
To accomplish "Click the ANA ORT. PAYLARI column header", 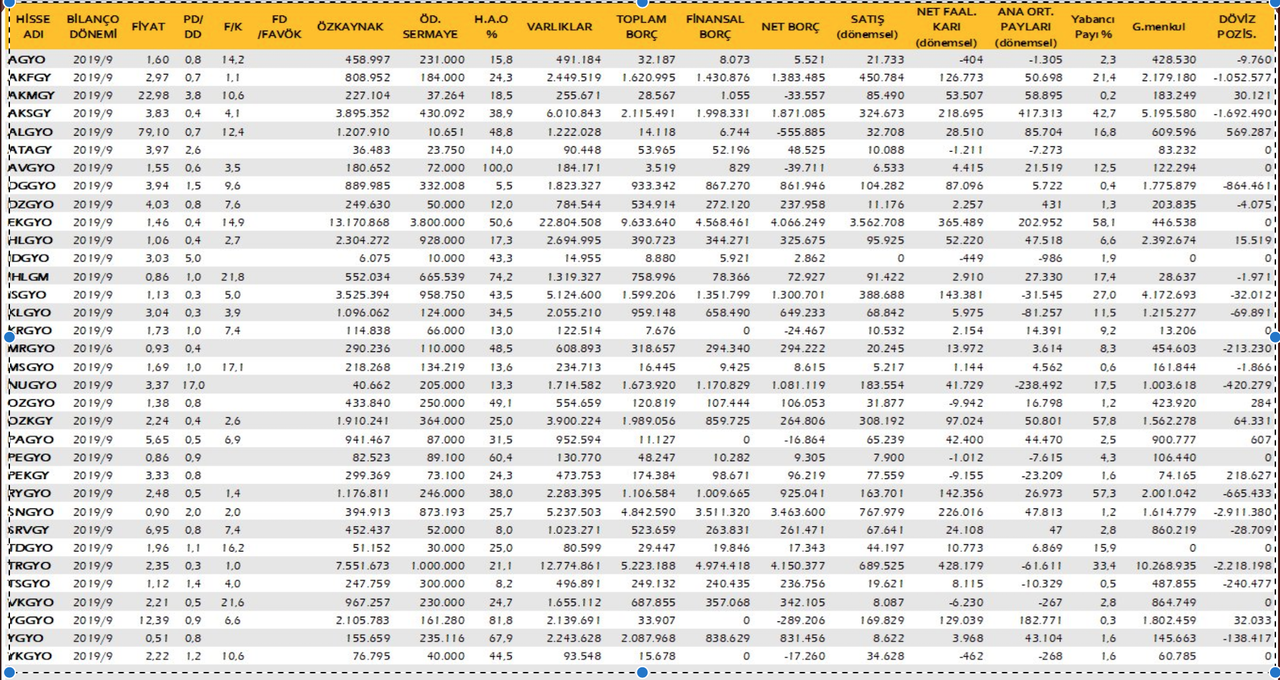I will click(1027, 27).
